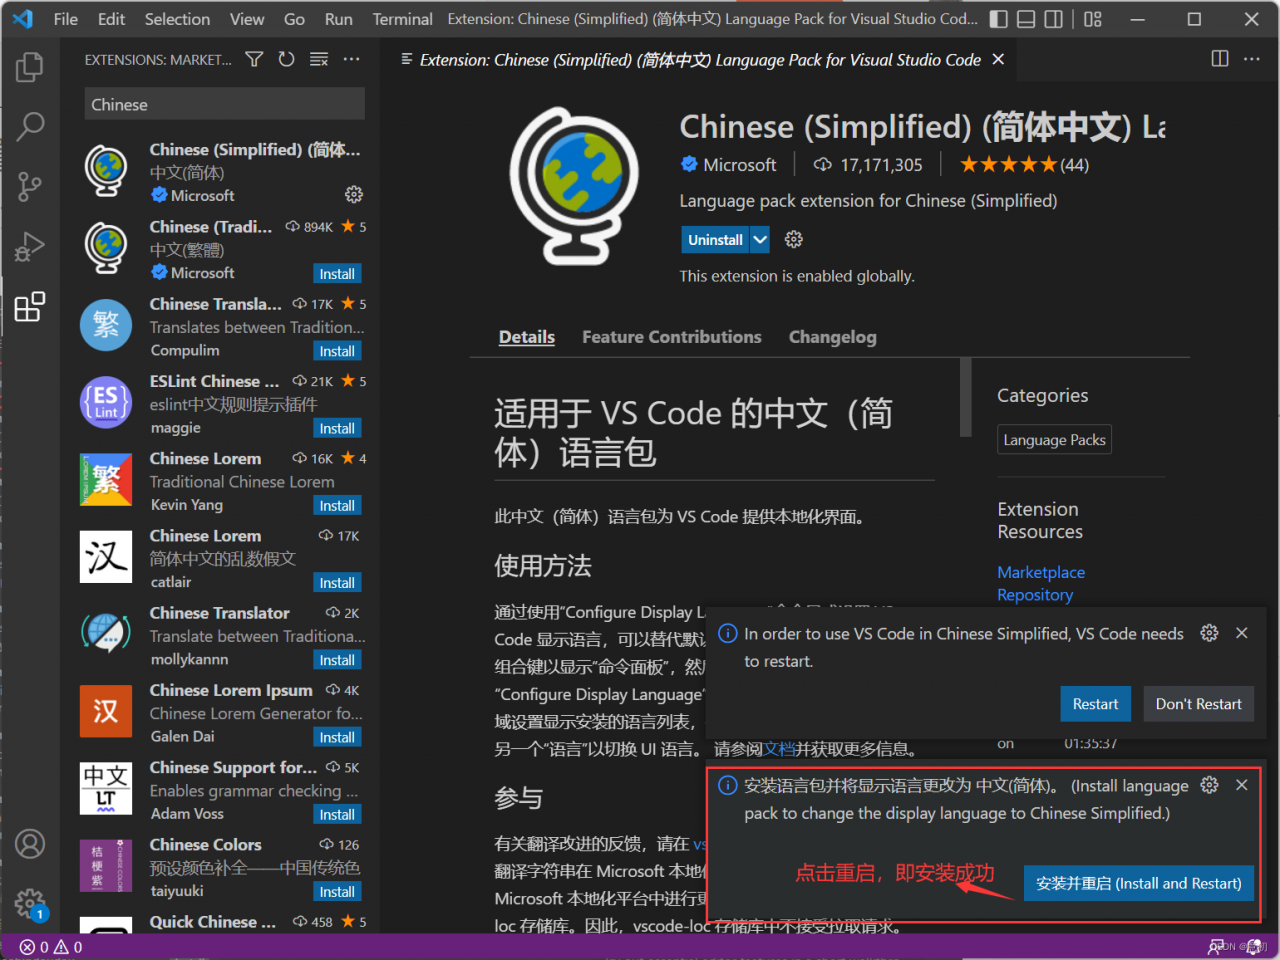This screenshot has height=960, width=1280.
Task: Click the Don't Restart button
Action: coord(1198,704)
